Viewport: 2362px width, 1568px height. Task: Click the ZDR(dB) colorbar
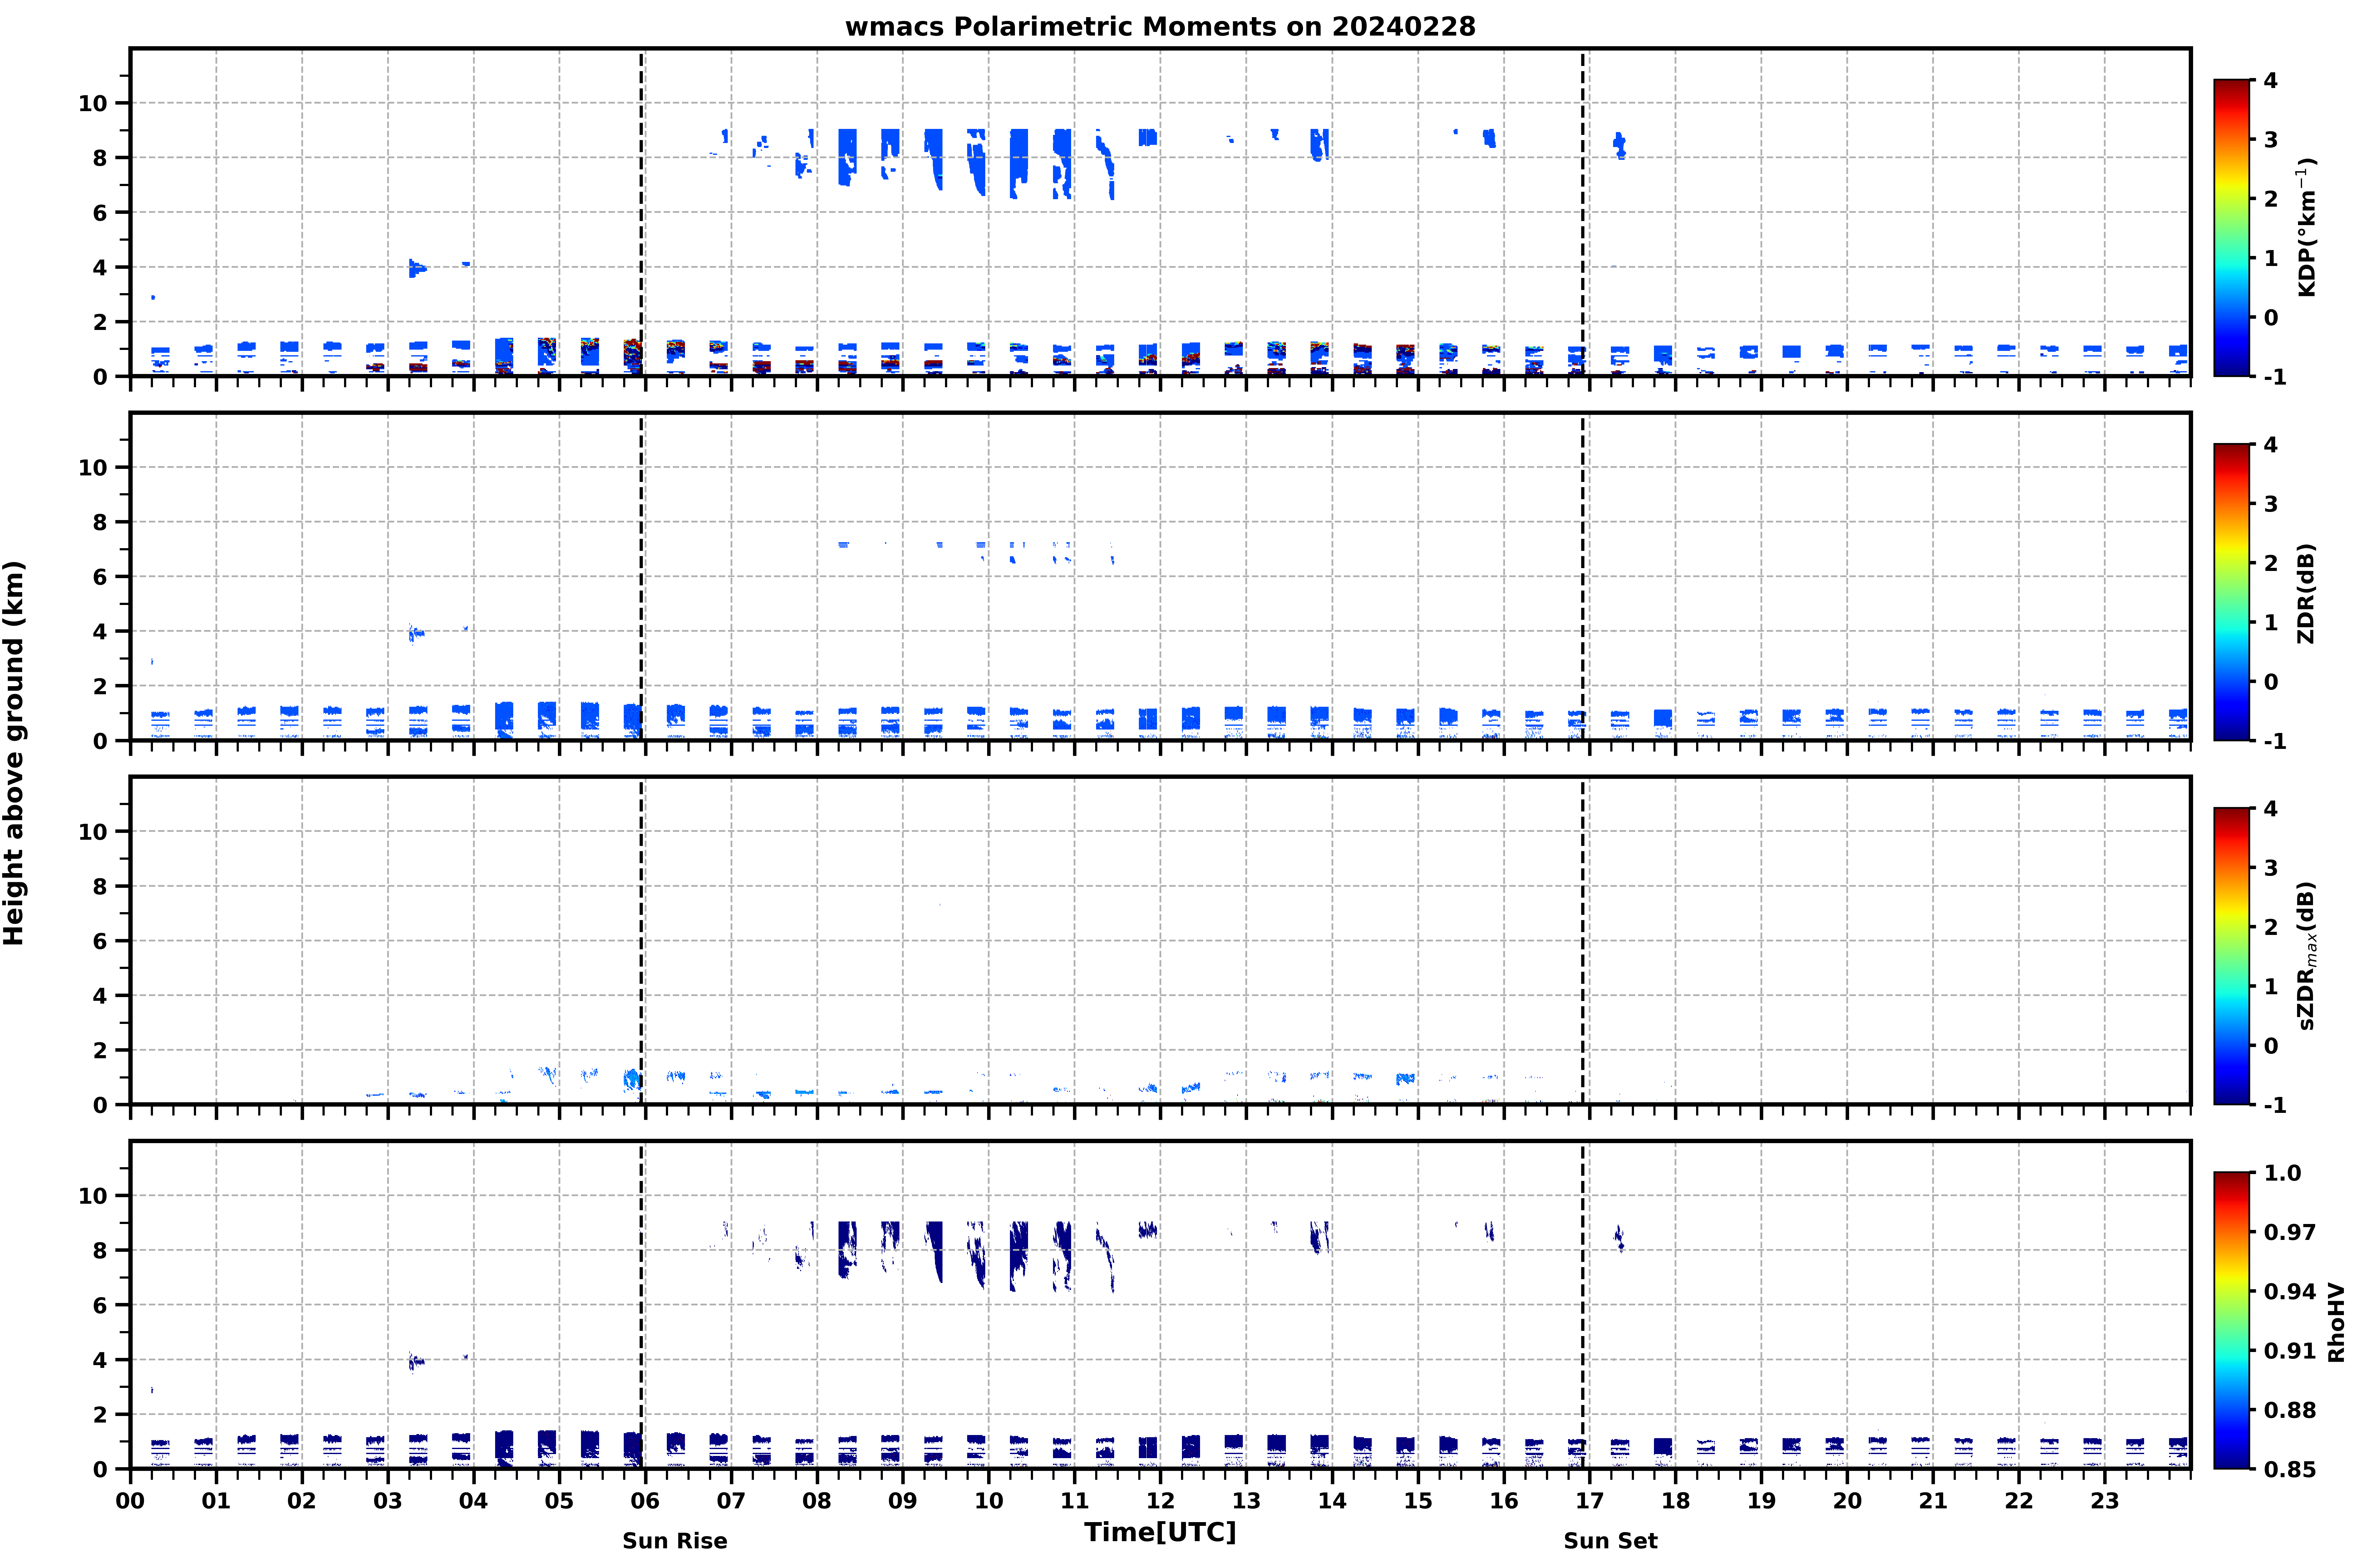(2231, 592)
